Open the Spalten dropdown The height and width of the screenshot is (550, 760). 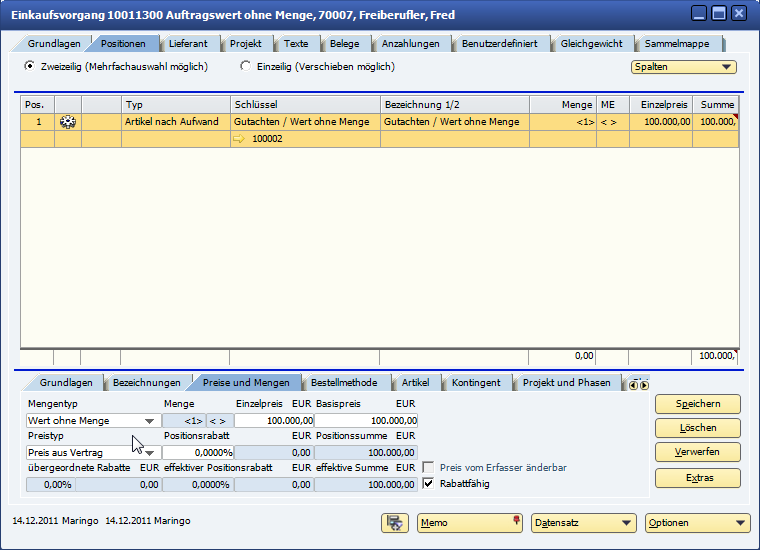[x=684, y=67]
